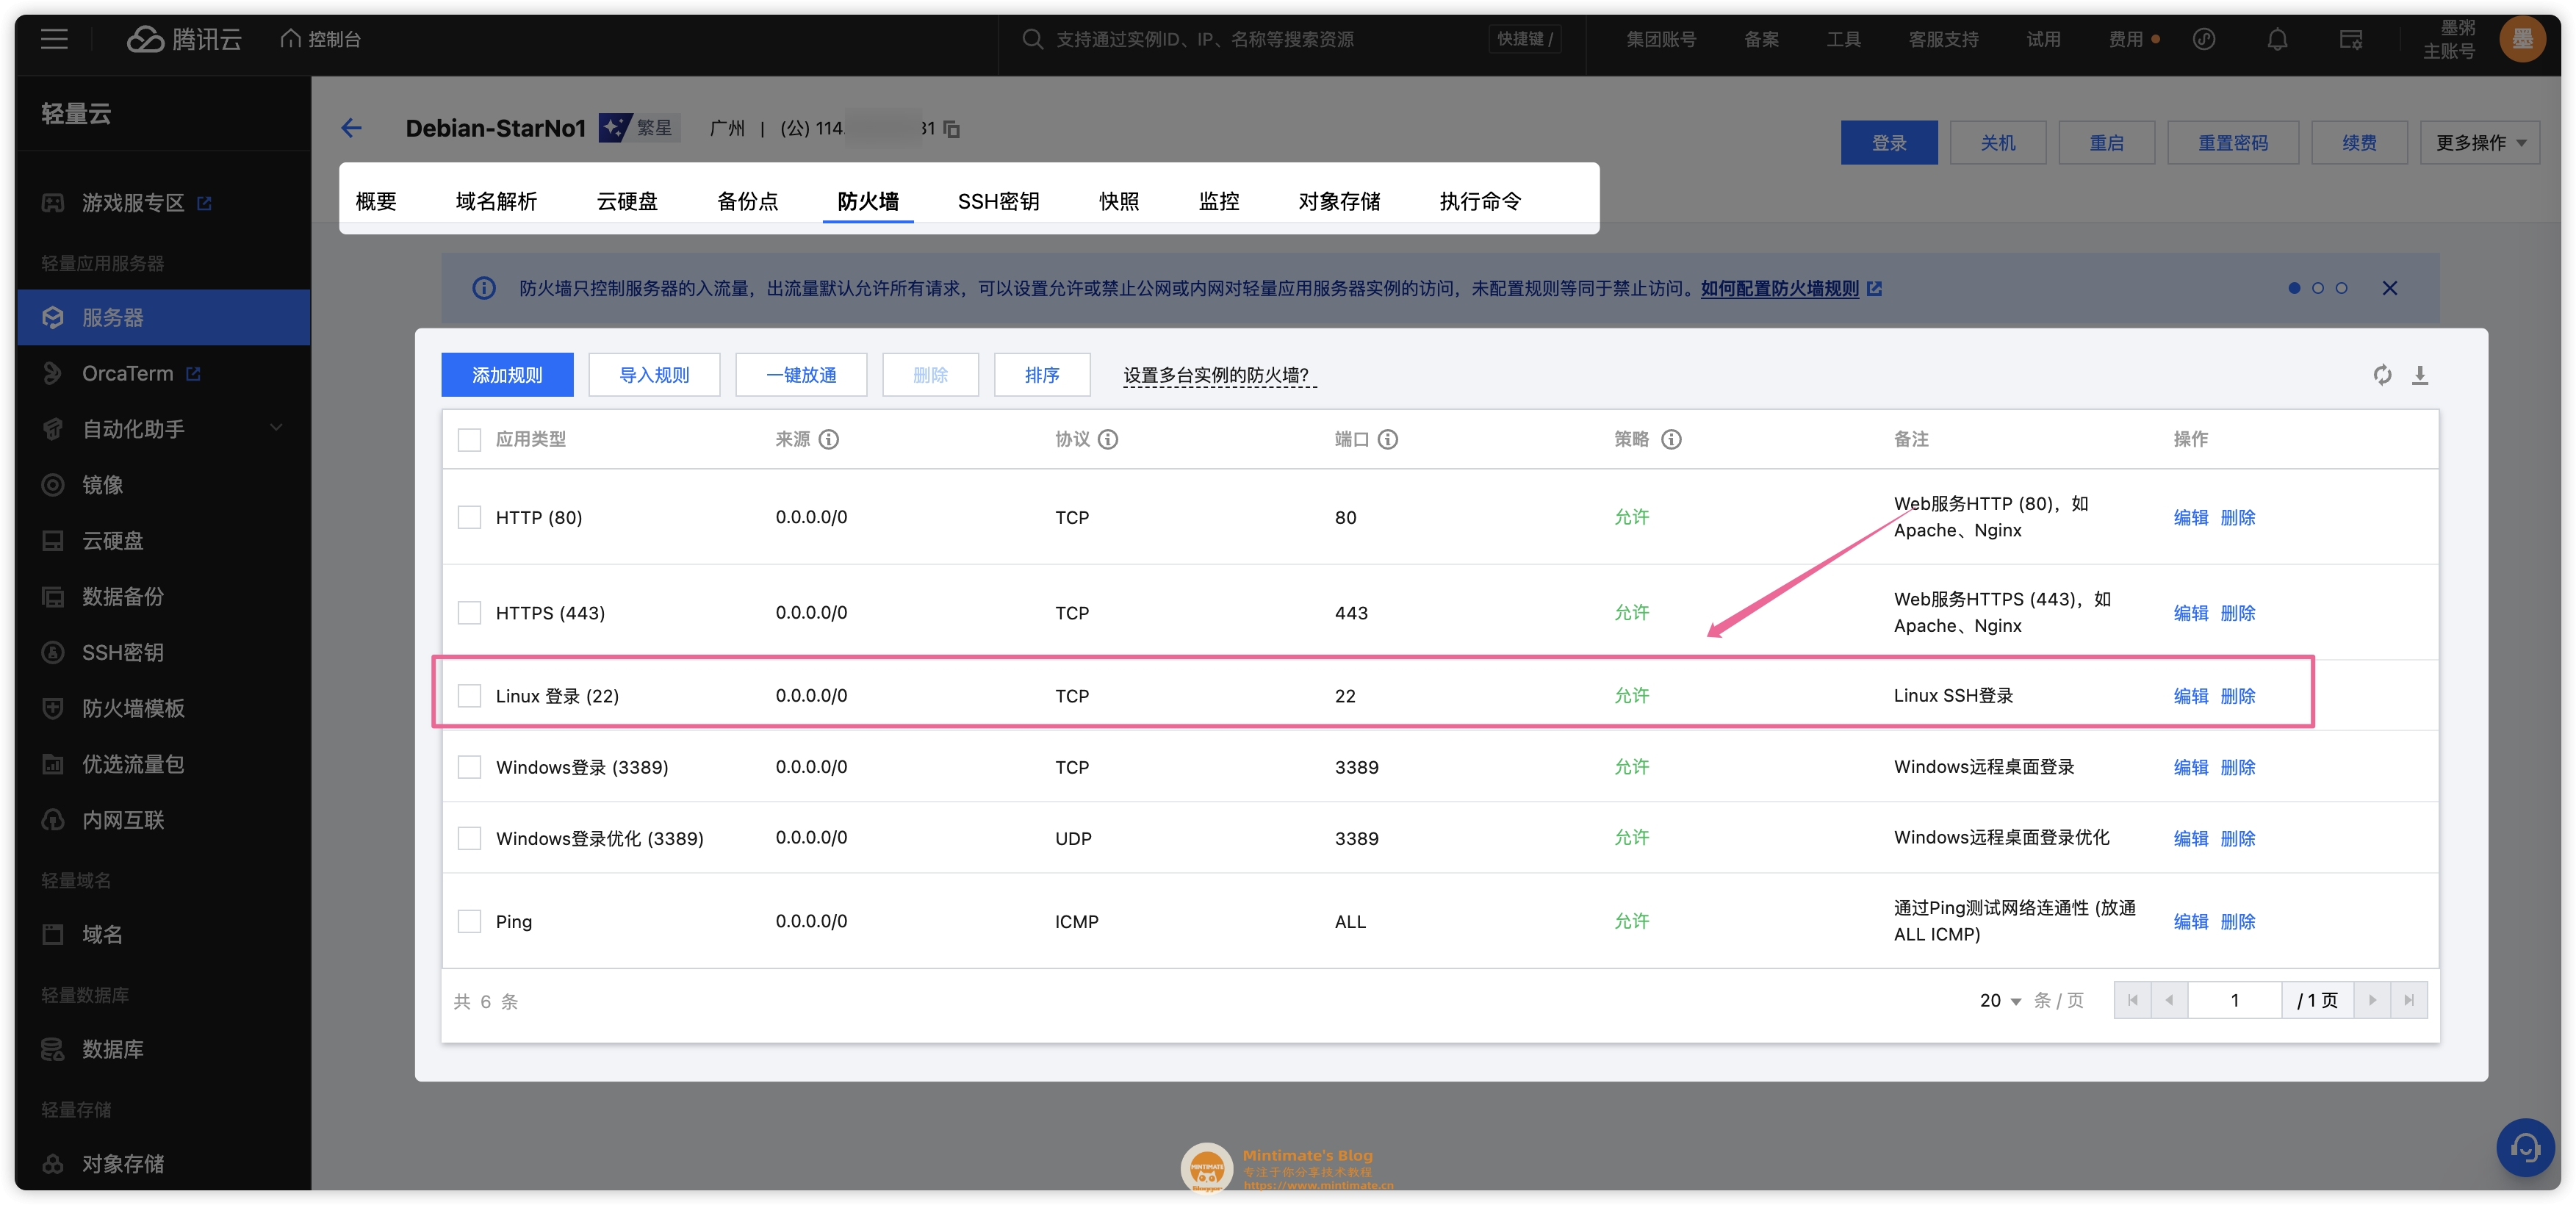Go to the first page arrow

(2132, 1000)
